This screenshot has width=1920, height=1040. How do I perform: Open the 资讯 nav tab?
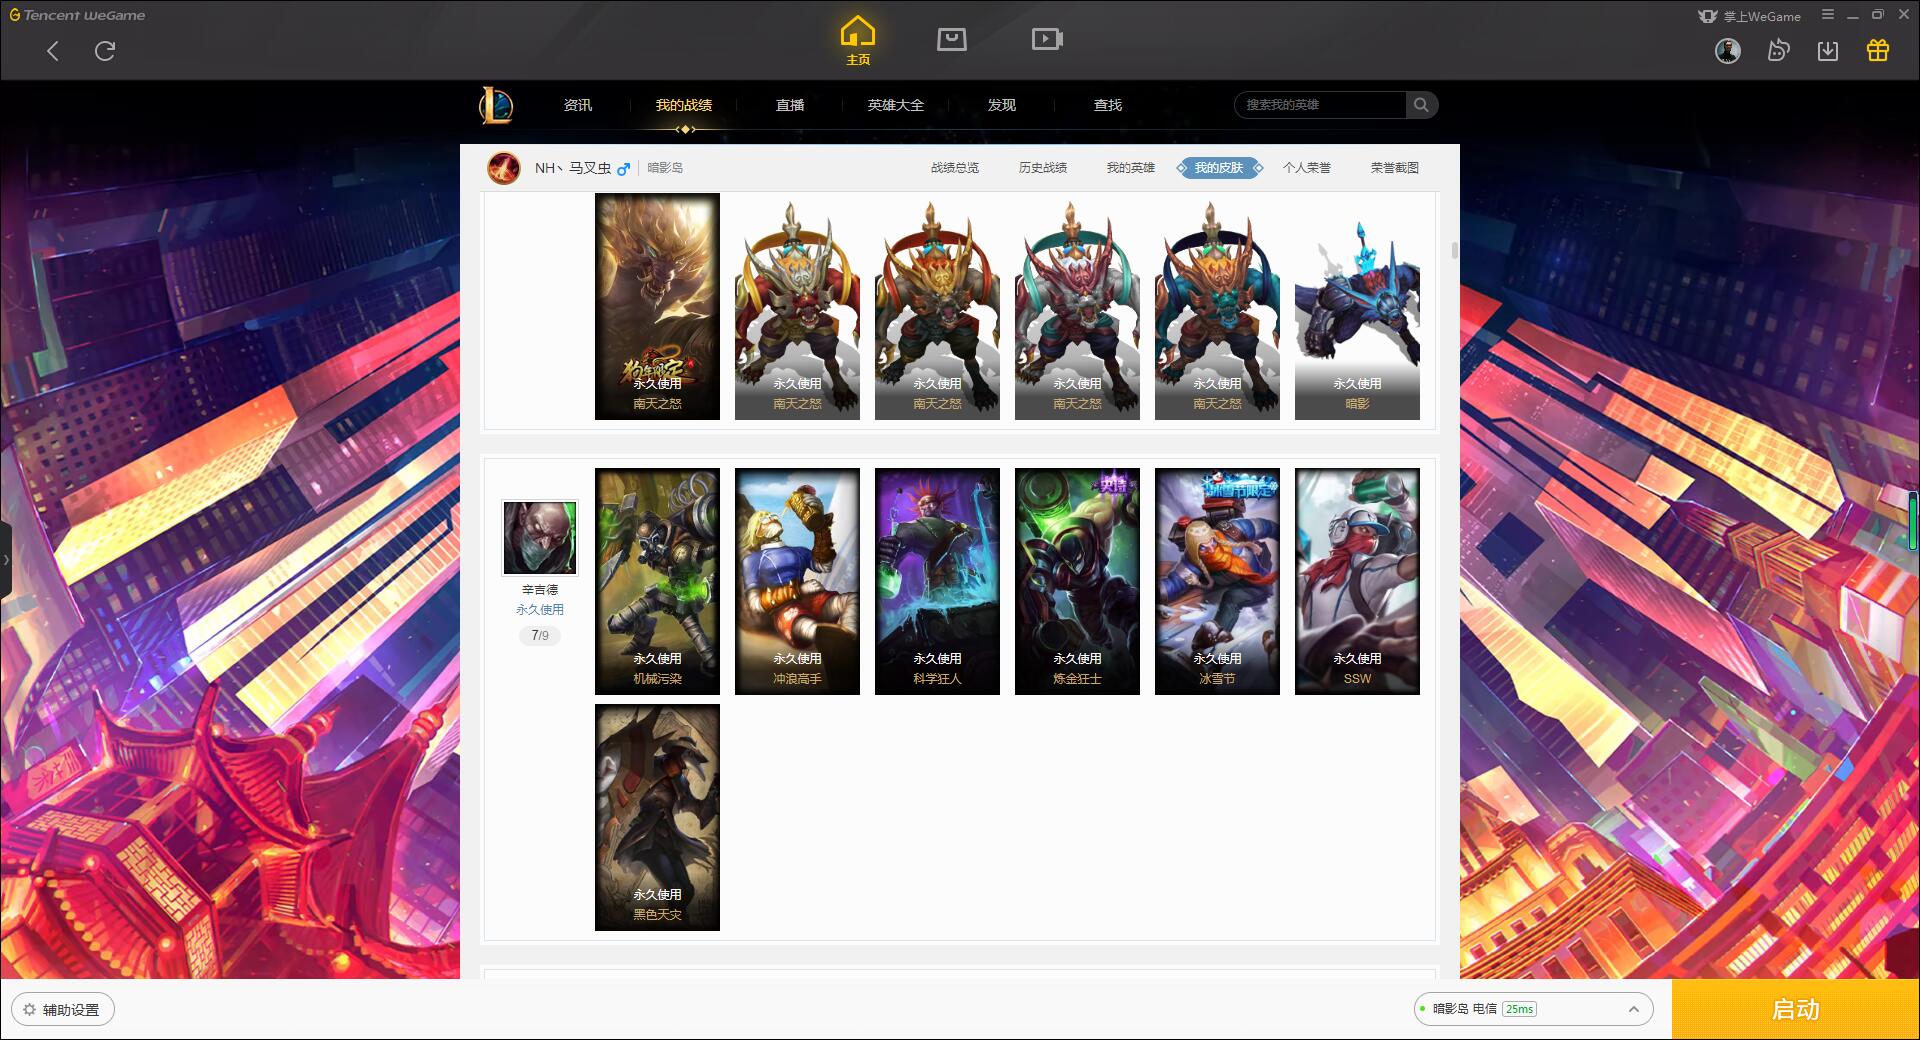[578, 105]
